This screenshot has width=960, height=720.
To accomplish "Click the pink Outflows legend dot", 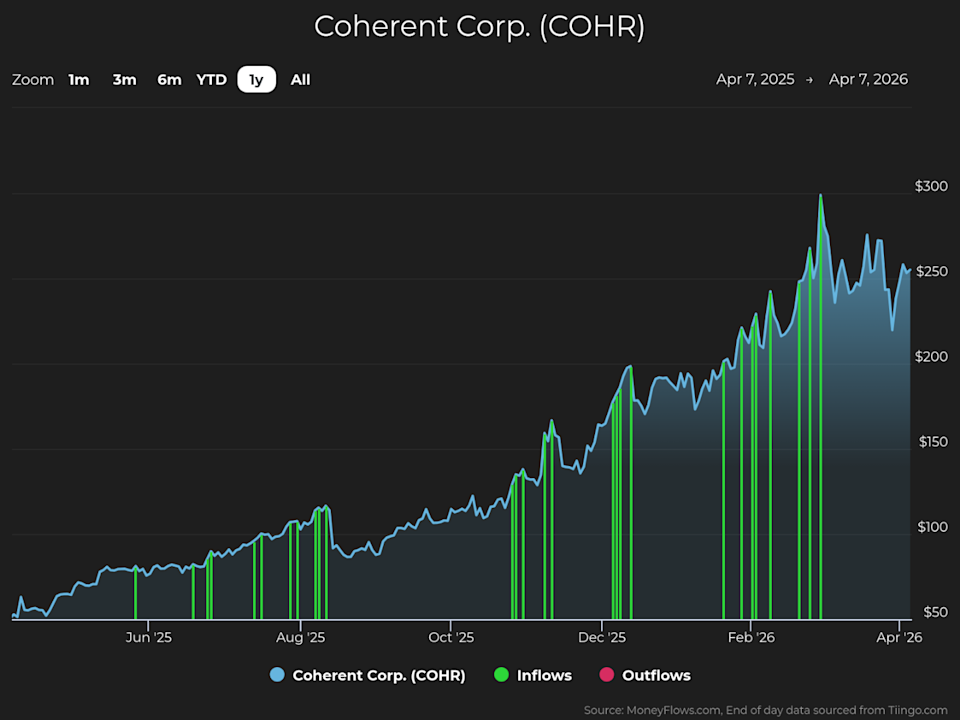I will coord(606,675).
